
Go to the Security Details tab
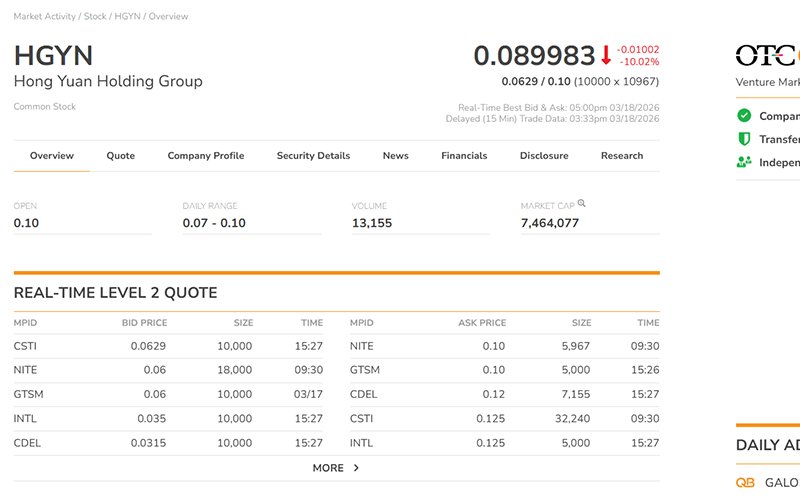tap(313, 156)
